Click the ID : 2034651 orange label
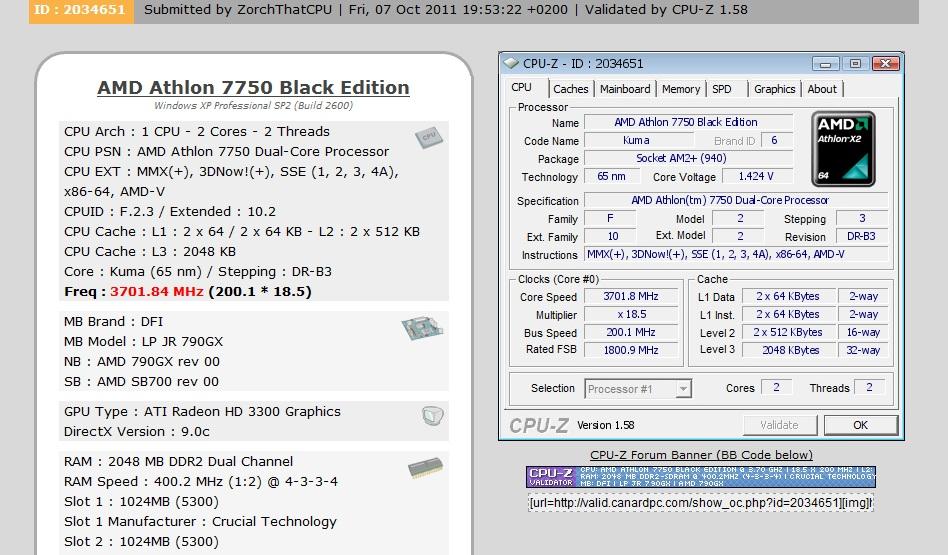This screenshot has width=948, height=555. coord(81,10)
